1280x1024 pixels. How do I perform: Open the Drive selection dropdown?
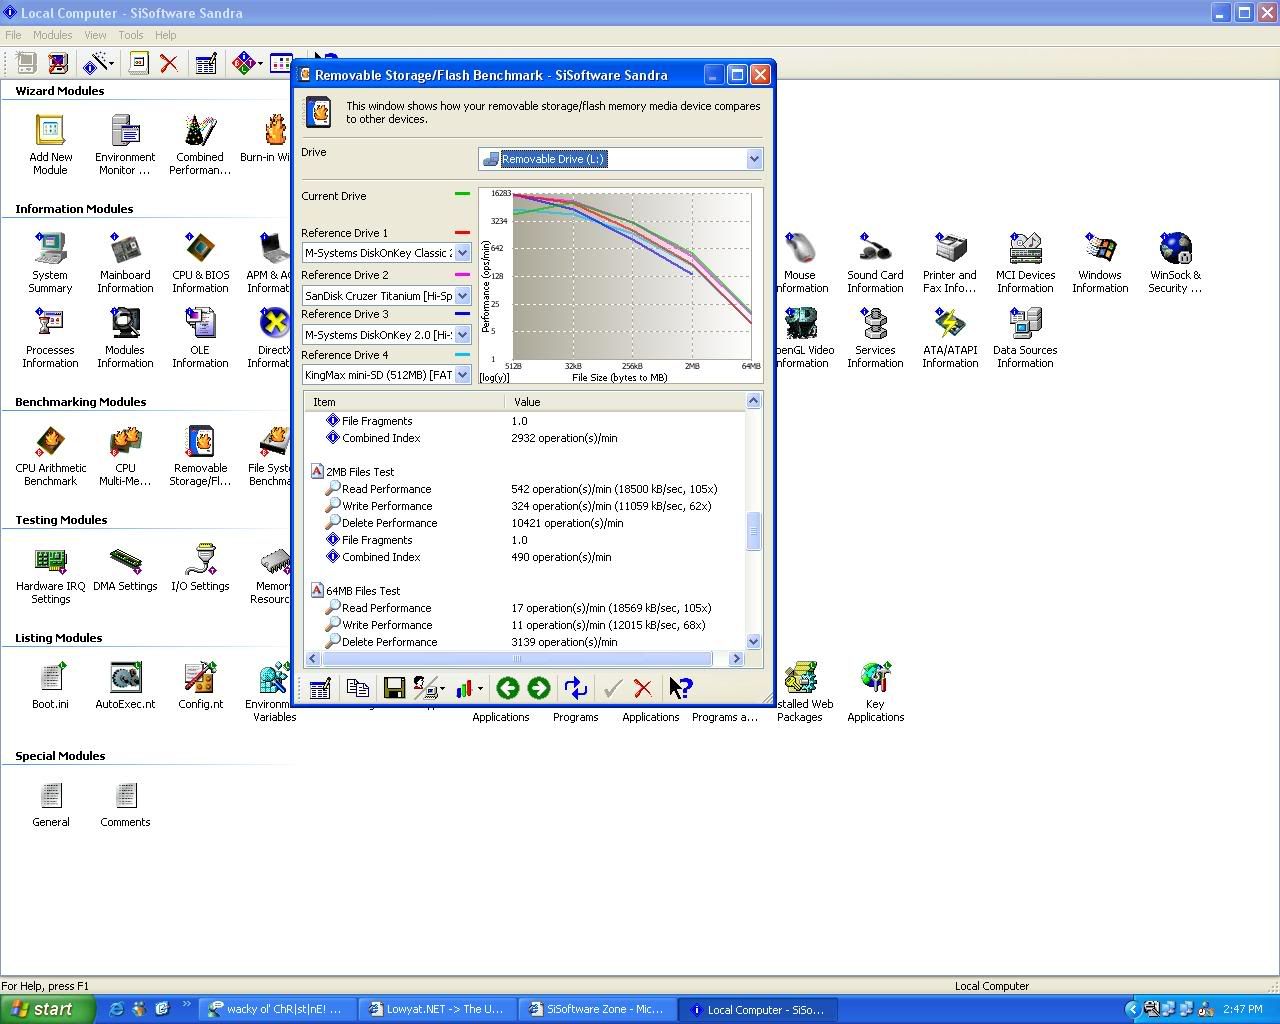(754, 159)
